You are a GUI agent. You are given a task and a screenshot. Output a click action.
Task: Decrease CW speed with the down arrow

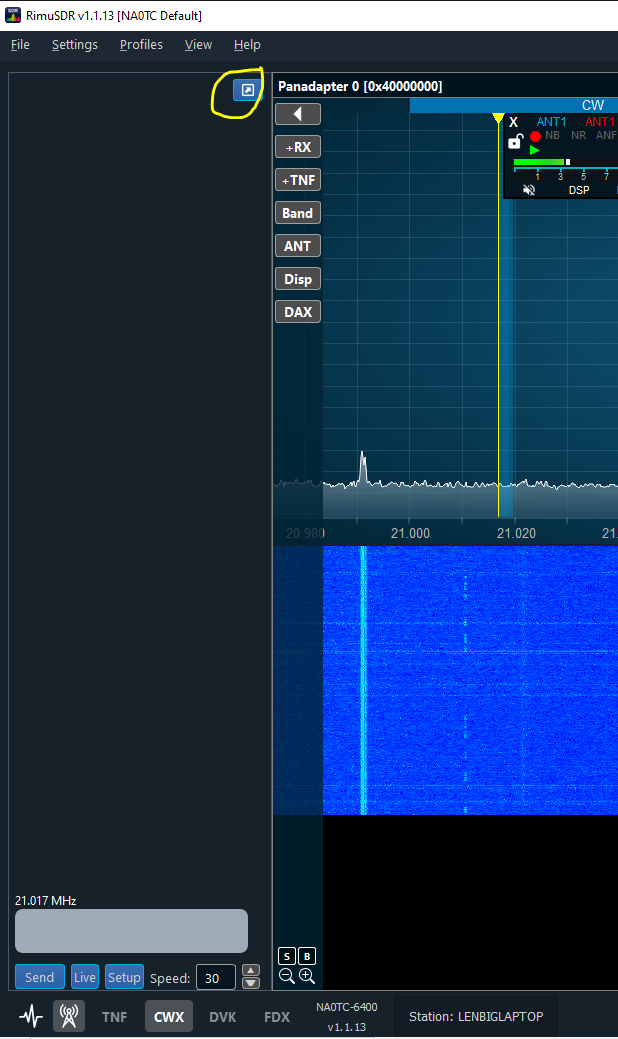(x=251, y=983)
